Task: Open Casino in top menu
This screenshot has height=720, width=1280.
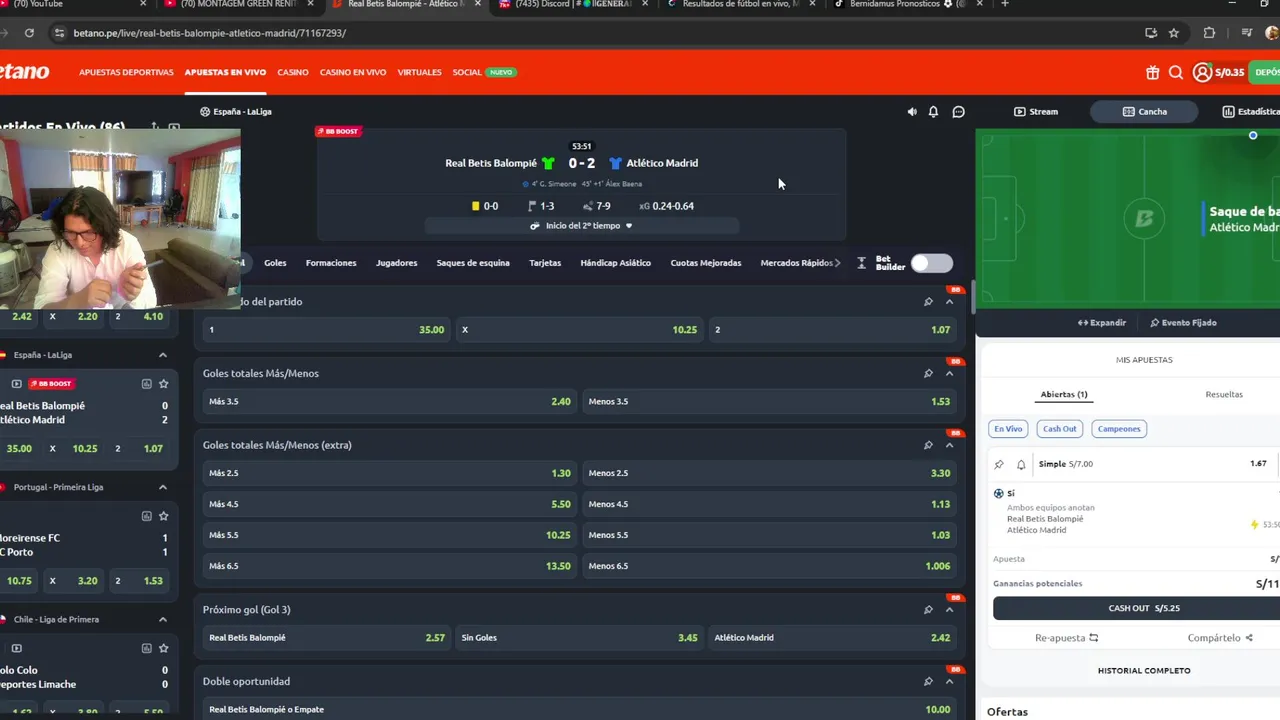Action: coord(293,72)
